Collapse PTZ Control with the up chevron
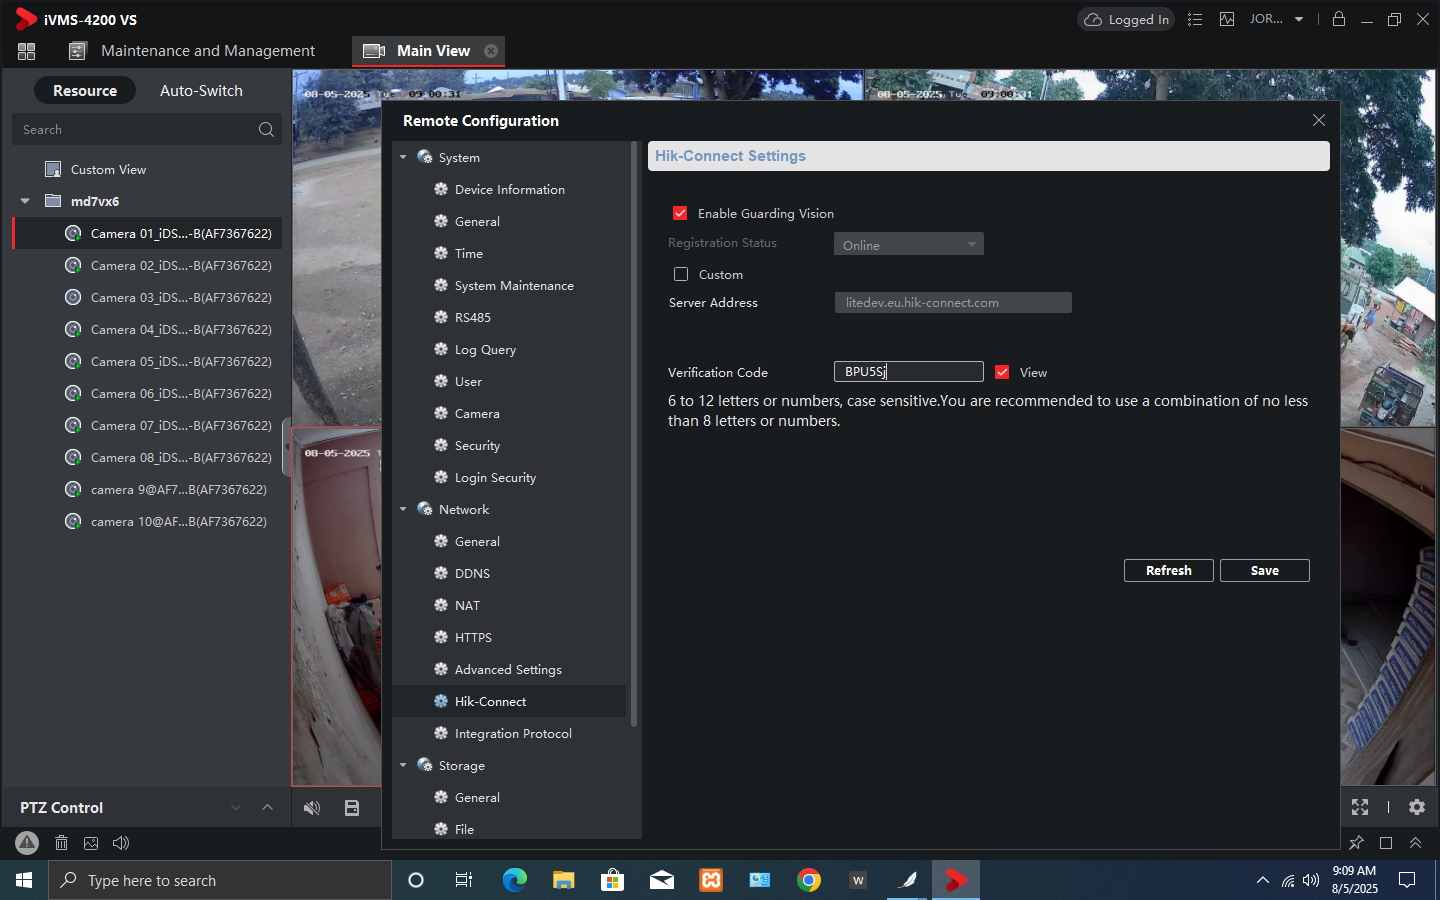 tap(267, 807)
